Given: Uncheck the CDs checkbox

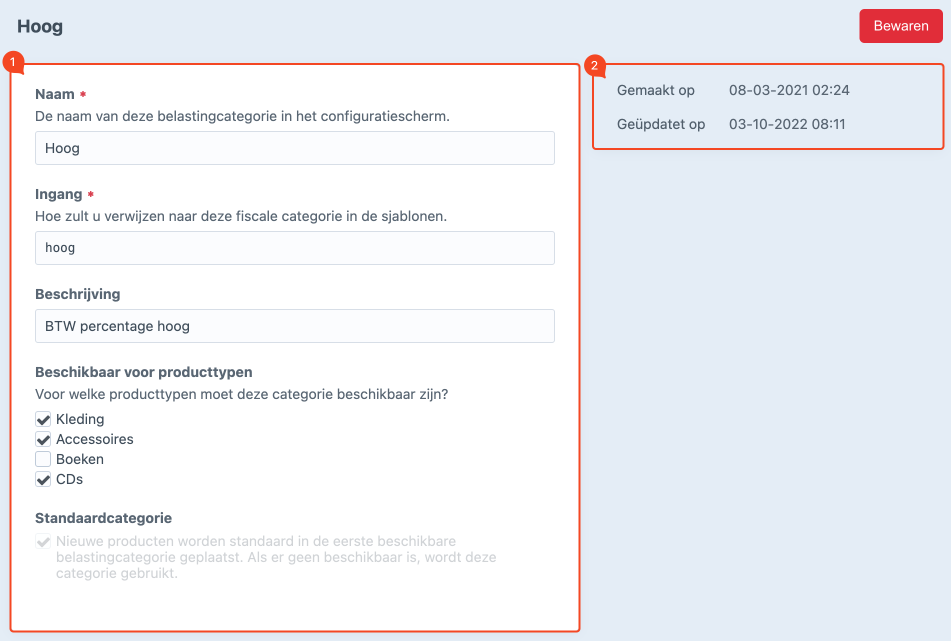Looking at the screenshot, I should 42,479.
